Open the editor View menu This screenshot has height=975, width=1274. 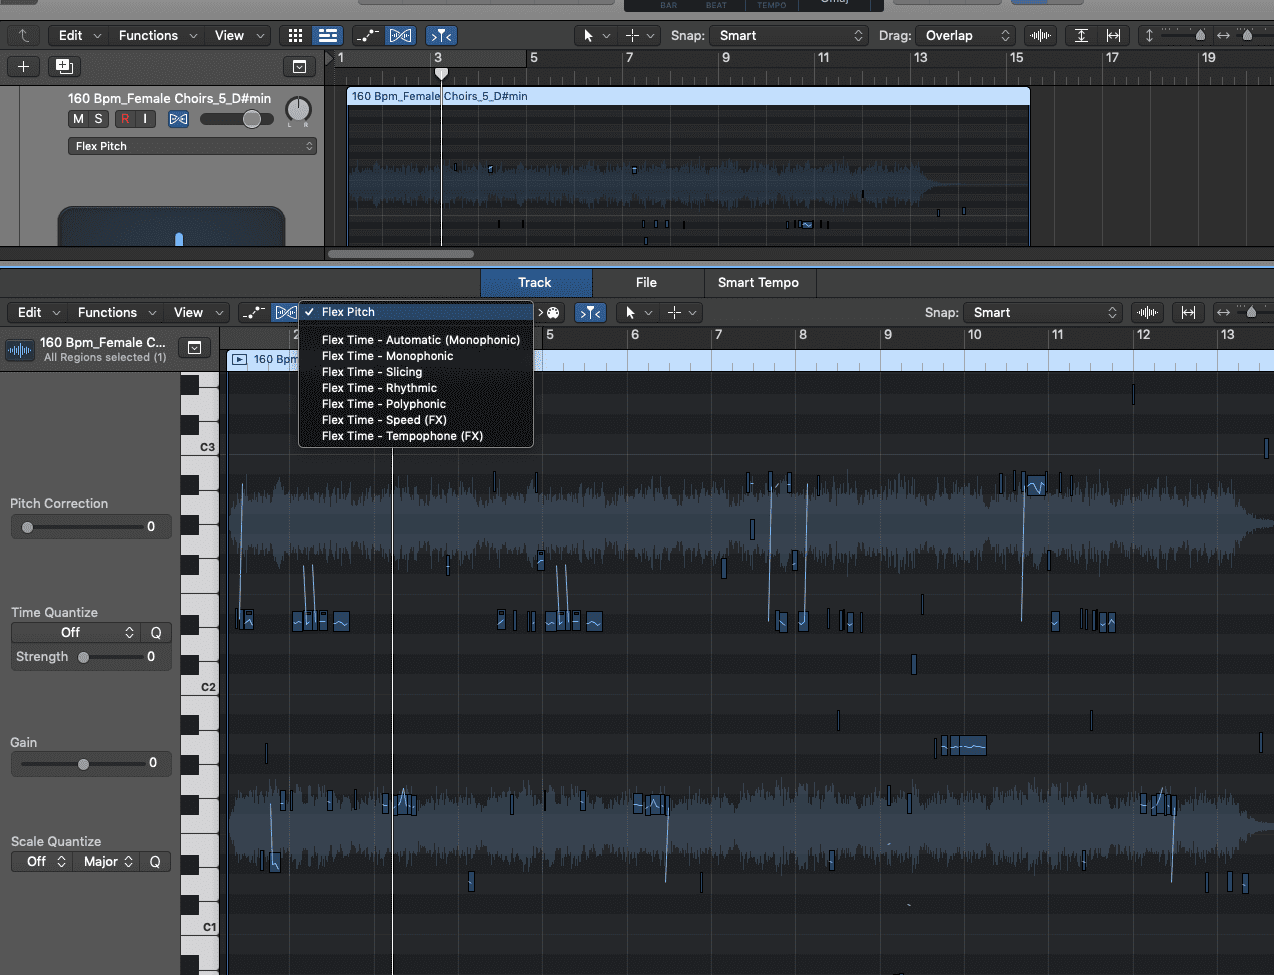[x=197, y=312]
